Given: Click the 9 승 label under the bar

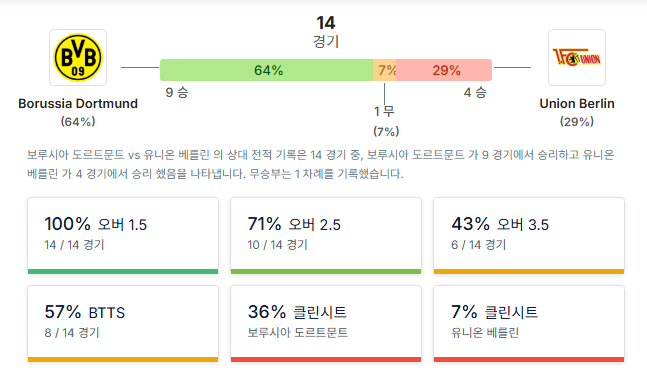Looking at the screenshot, I should click(x=177, y=92).
